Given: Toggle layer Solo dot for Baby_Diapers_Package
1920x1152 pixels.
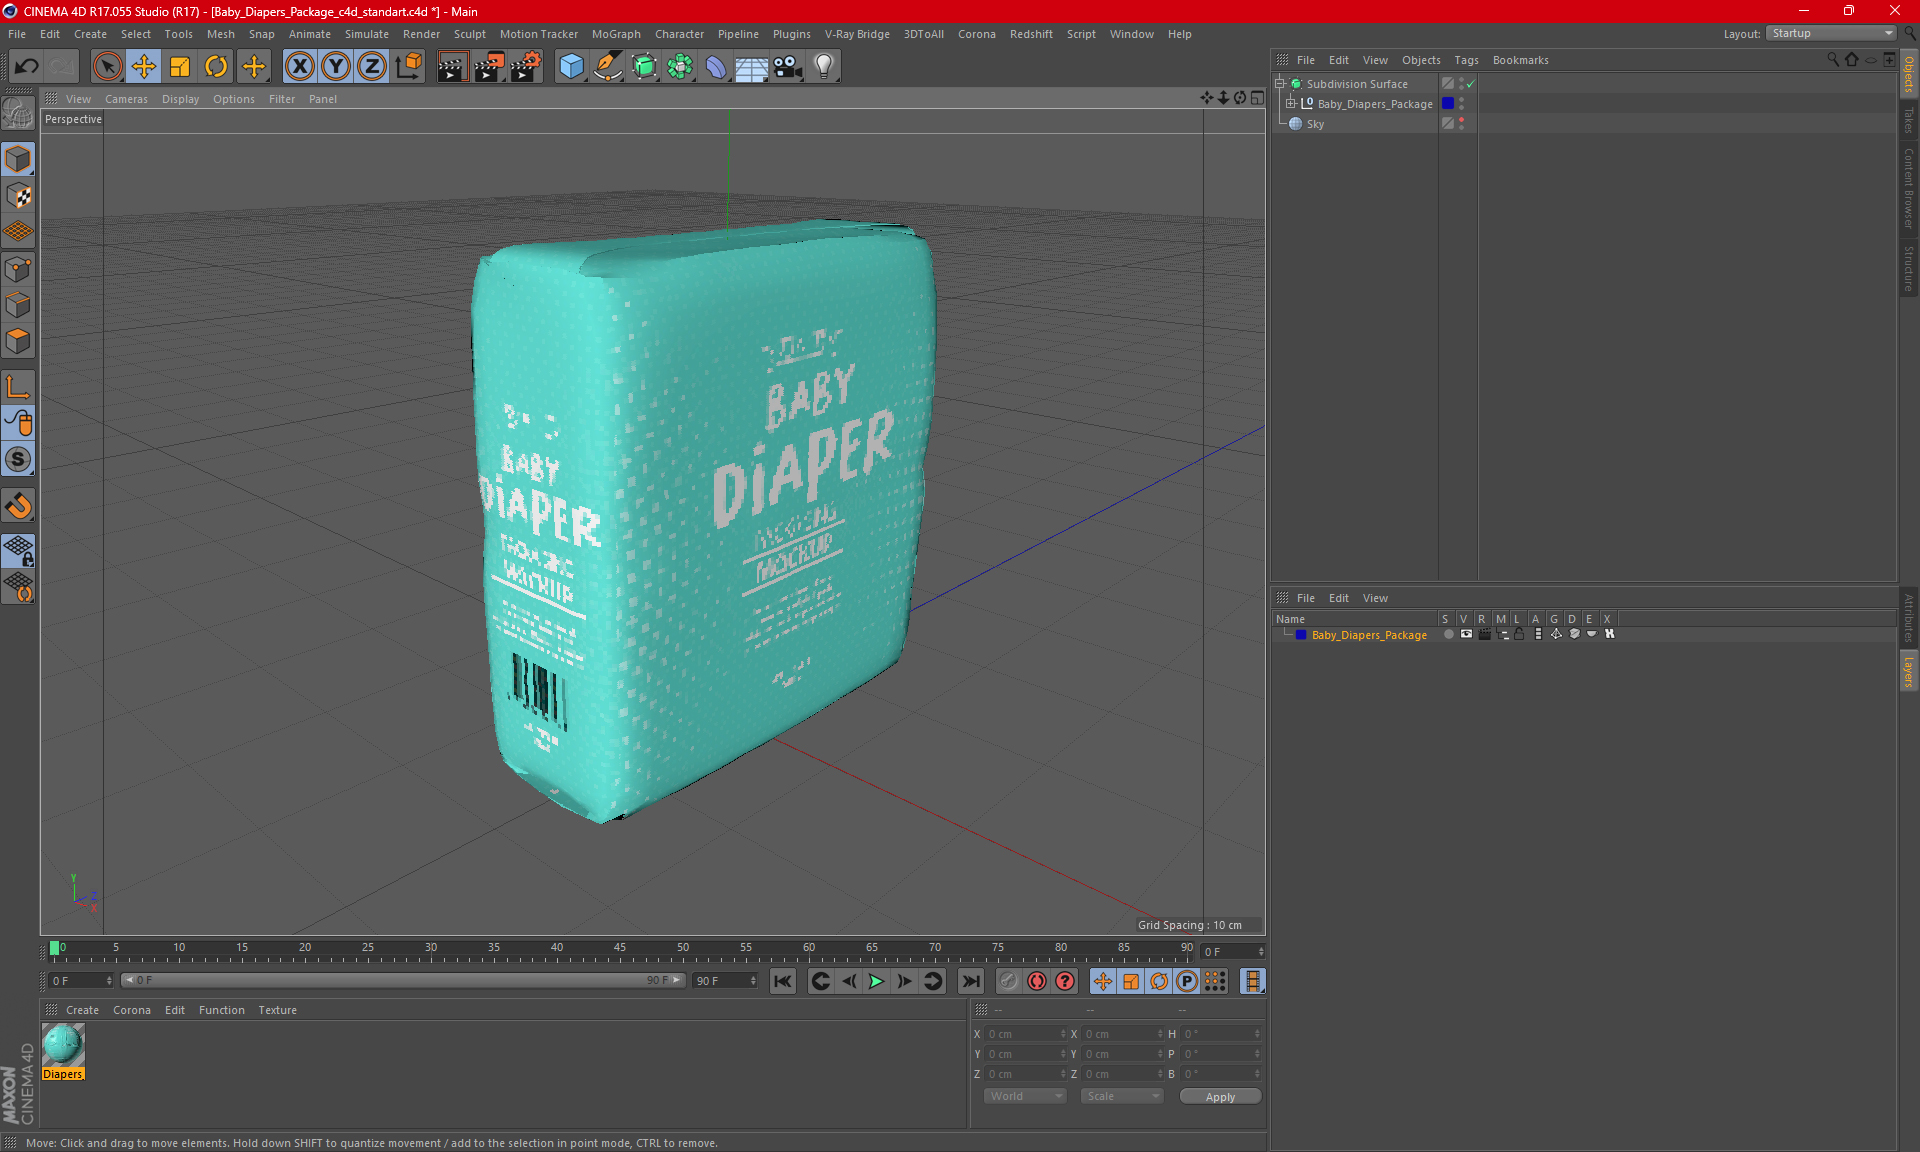Looking at the screenshot, I should 1448,634.
